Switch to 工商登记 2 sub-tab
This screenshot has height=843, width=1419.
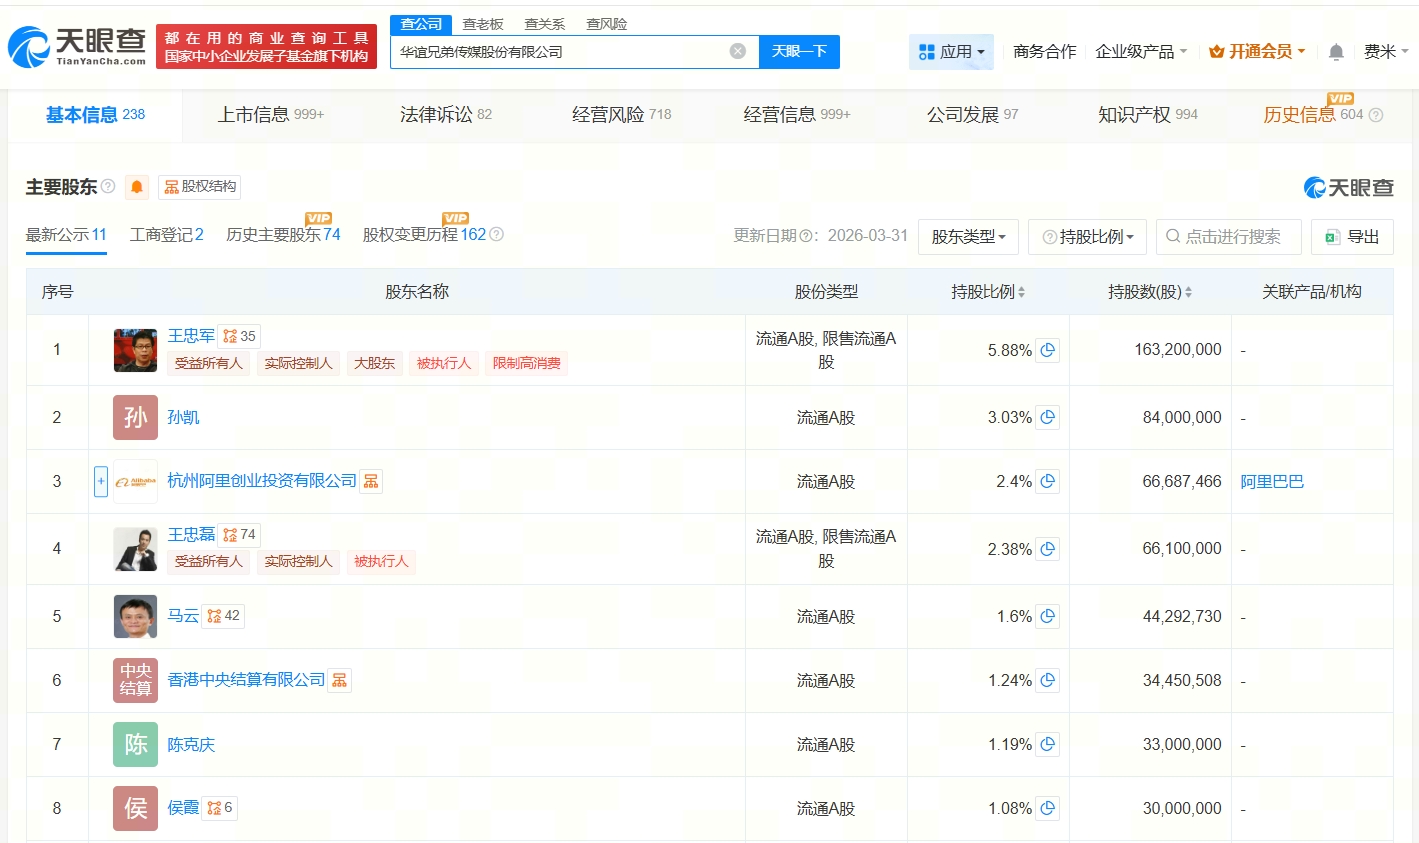[167, 235]
